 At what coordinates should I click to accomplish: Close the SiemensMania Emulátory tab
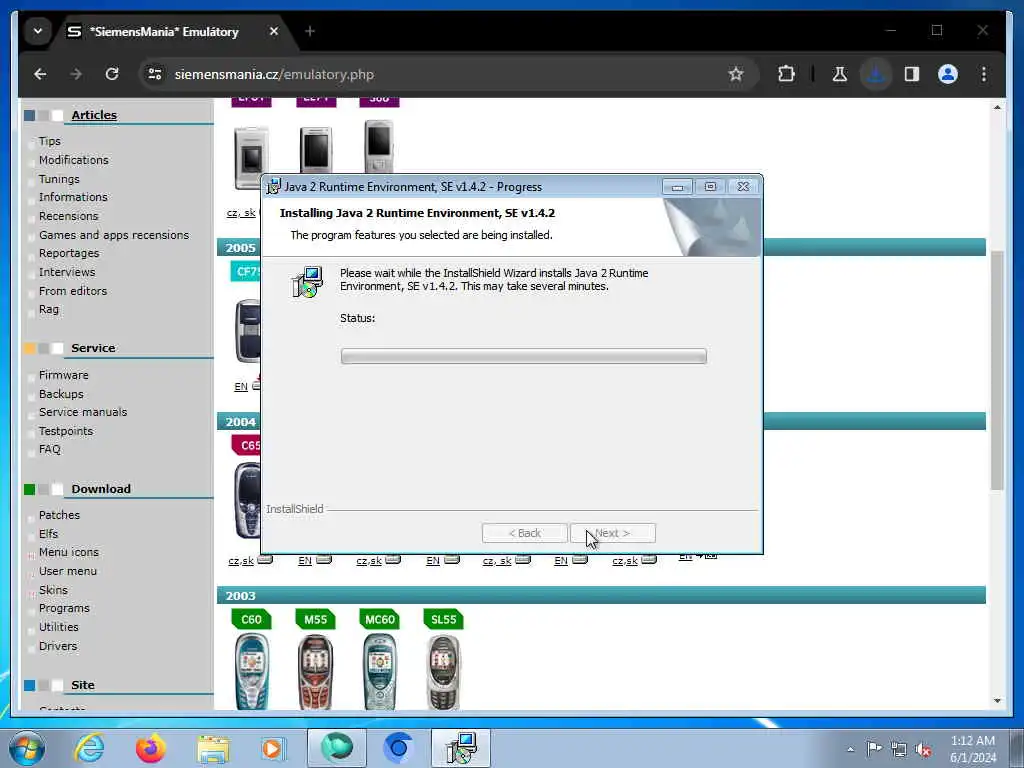(x=274, y=31)
